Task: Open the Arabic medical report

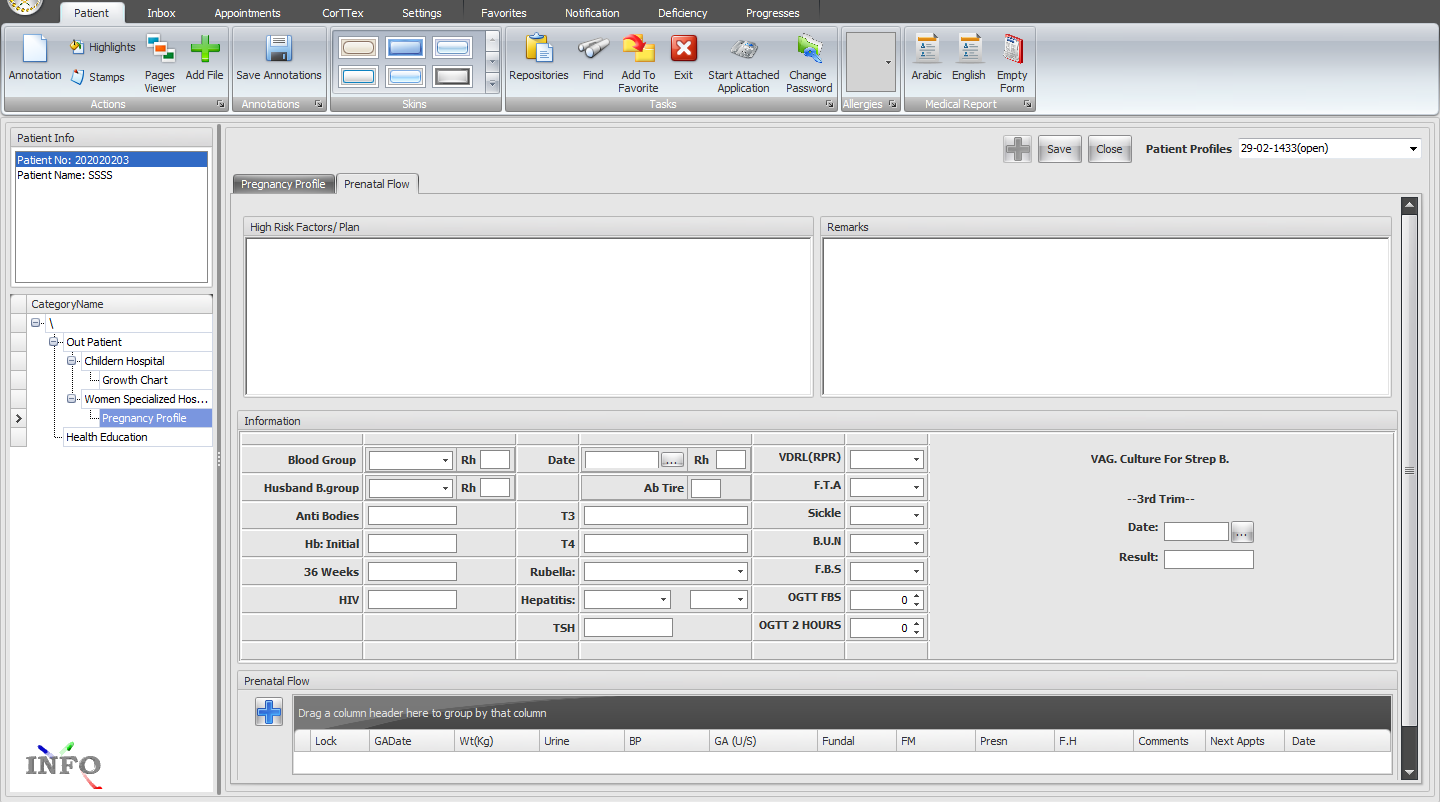Action: (x=926, y=50)
